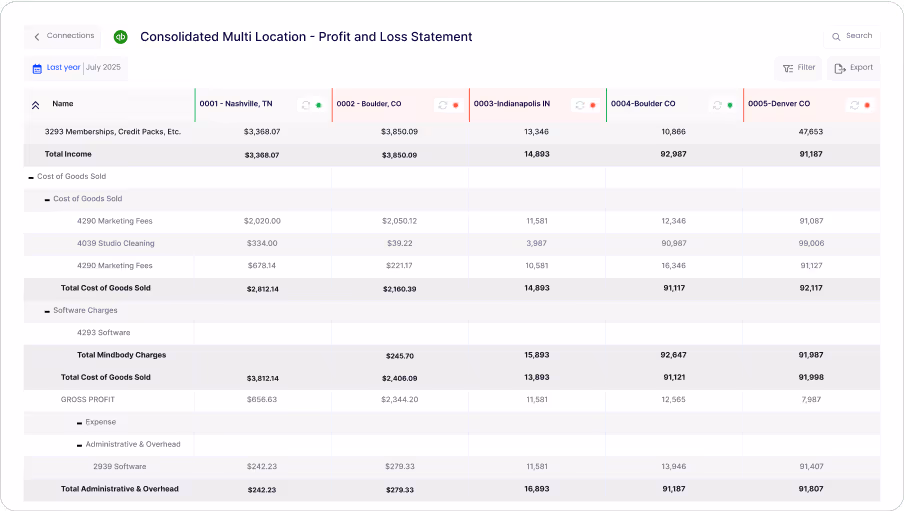Collapse the Software Charges section
This screenshot has width=904, height=511.
pos(47,311)
